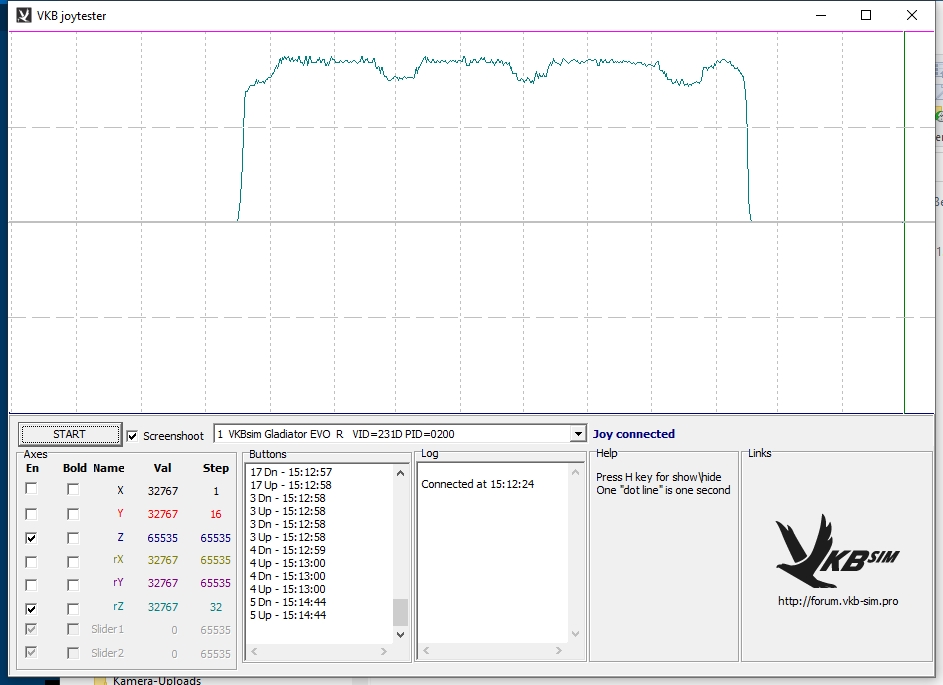The image size is (943, 685).
Task: Minimize the VKB joytester window
Action: point(821,15)
